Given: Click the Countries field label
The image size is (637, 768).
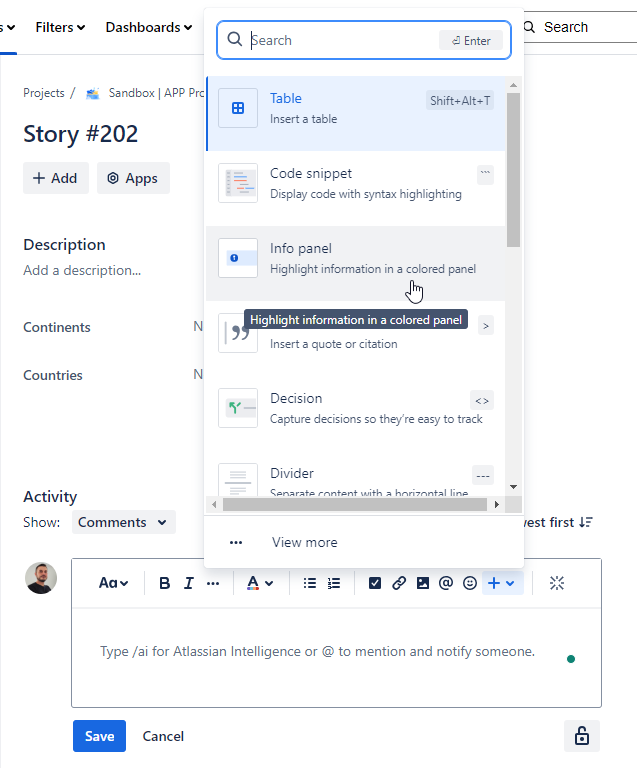Looking at the screenshot, I should click(53, 375).
